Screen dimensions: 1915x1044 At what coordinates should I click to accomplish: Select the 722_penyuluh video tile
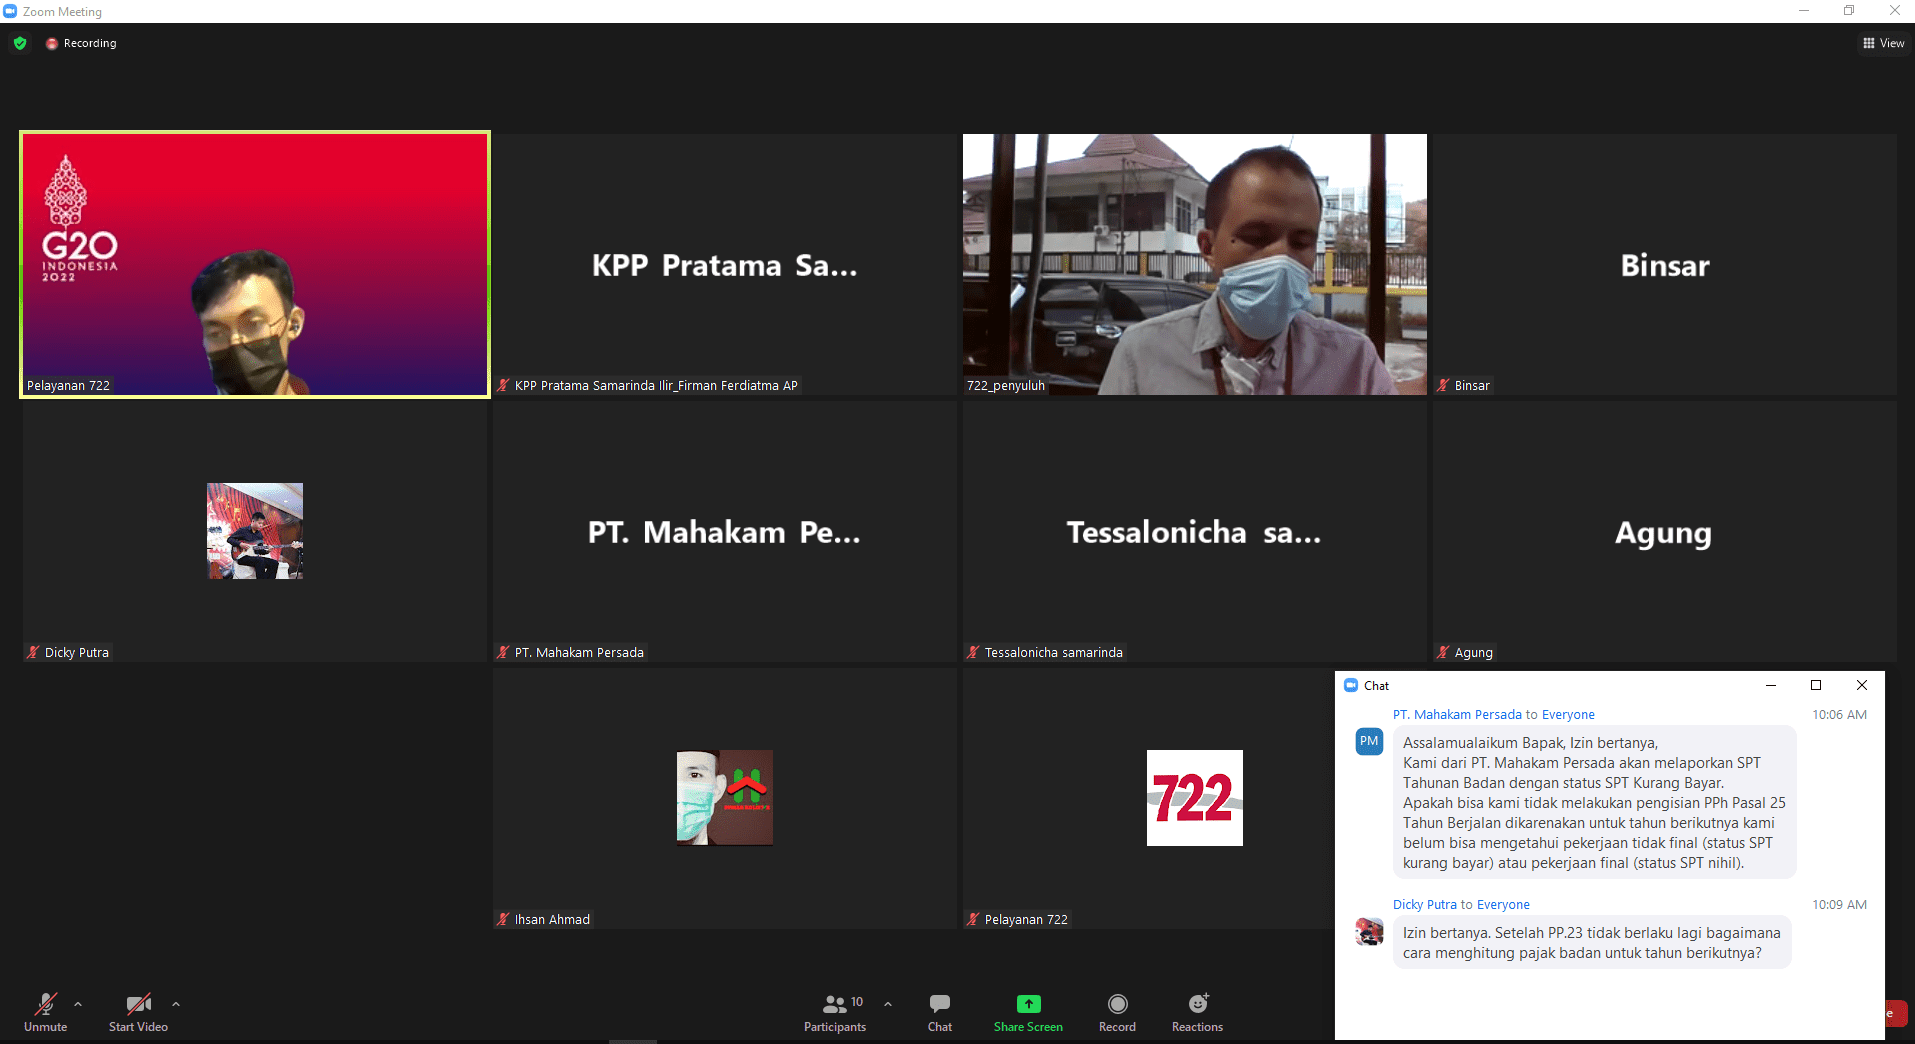coord(1194,265)
